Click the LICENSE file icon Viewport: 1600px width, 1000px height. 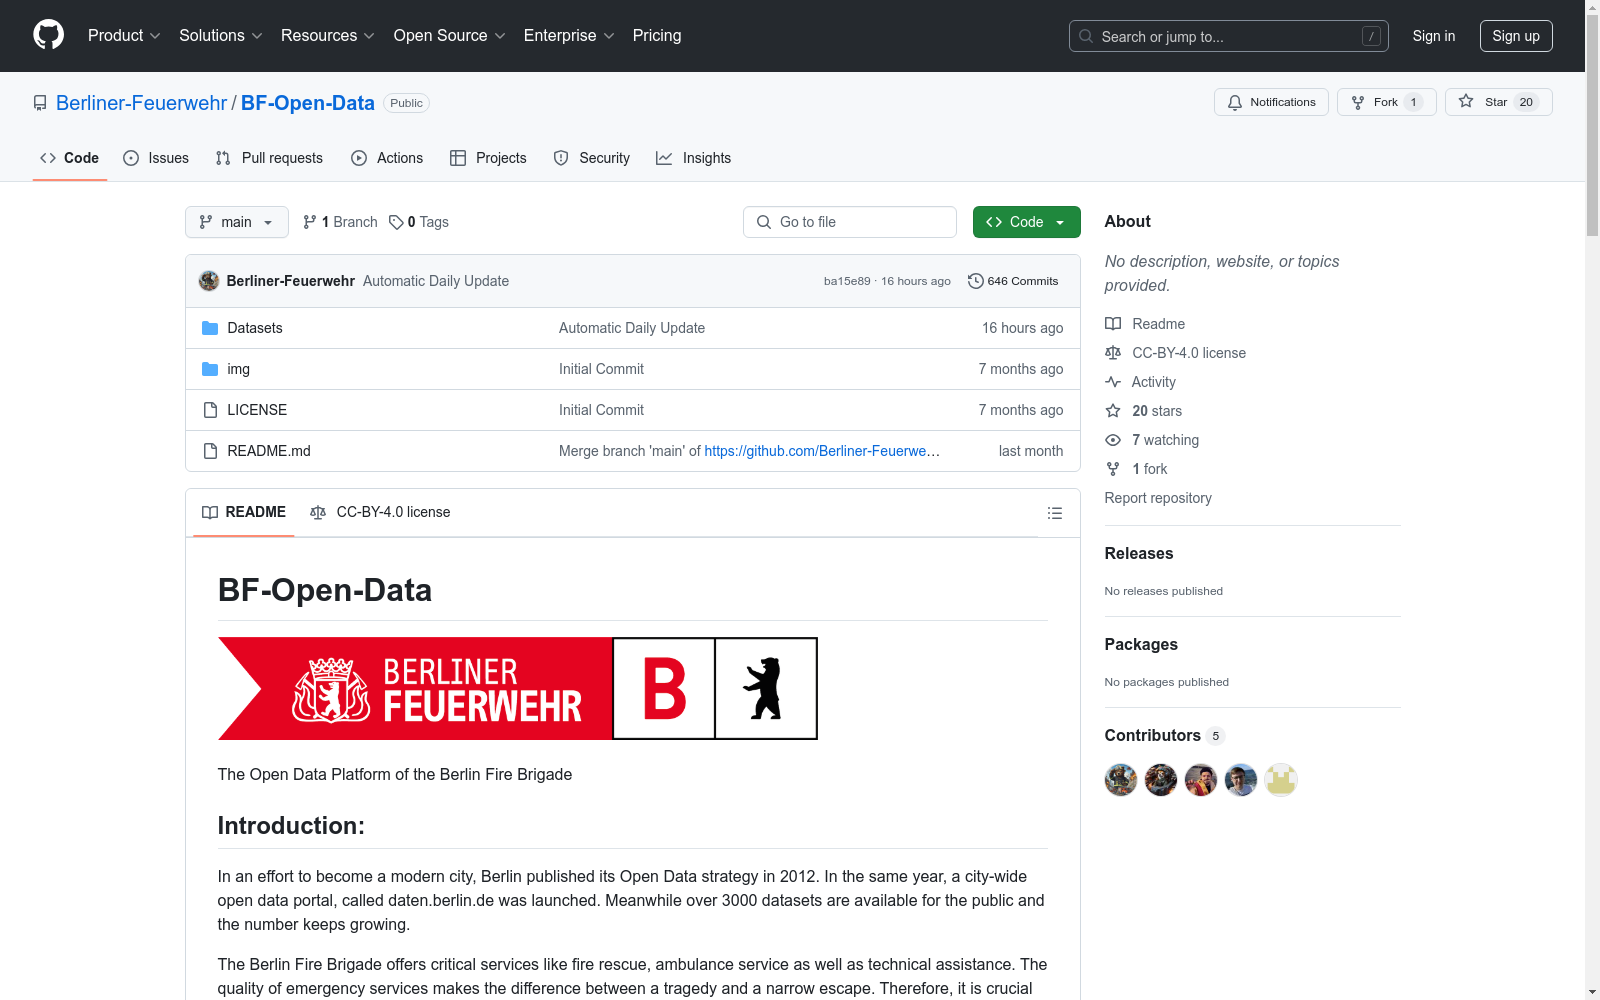[210, 410]
